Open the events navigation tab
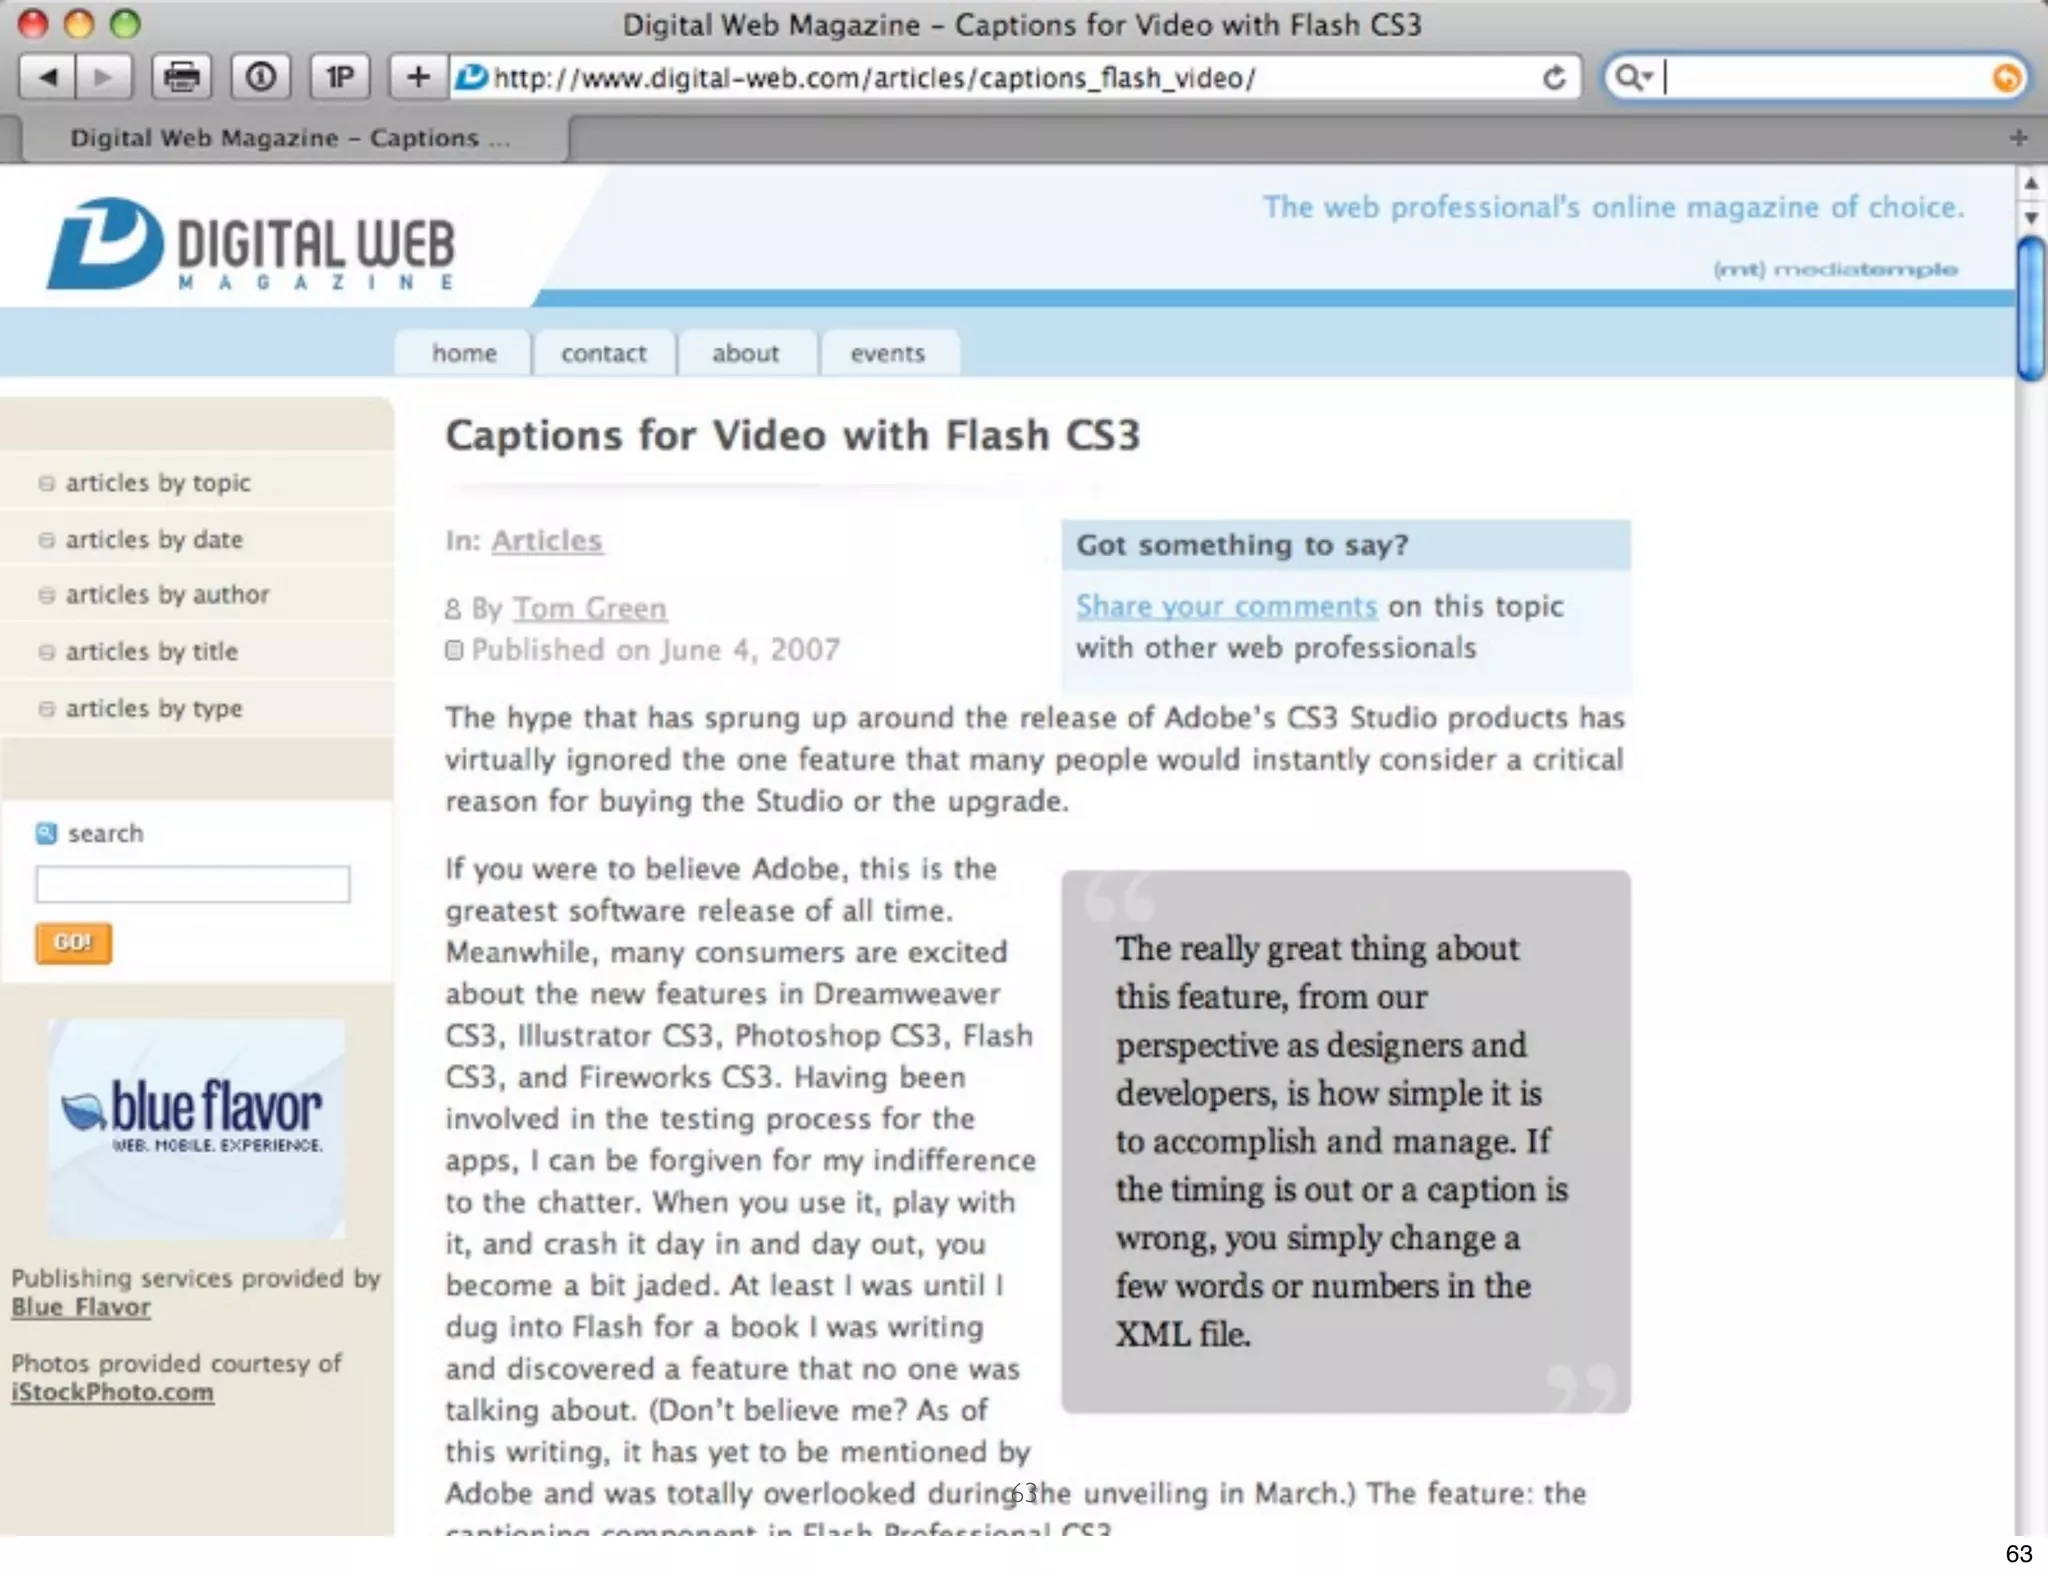Image resolution: width=2048 pixels, height=1576 pixels. pyautogui.click(x=887, y=354)
